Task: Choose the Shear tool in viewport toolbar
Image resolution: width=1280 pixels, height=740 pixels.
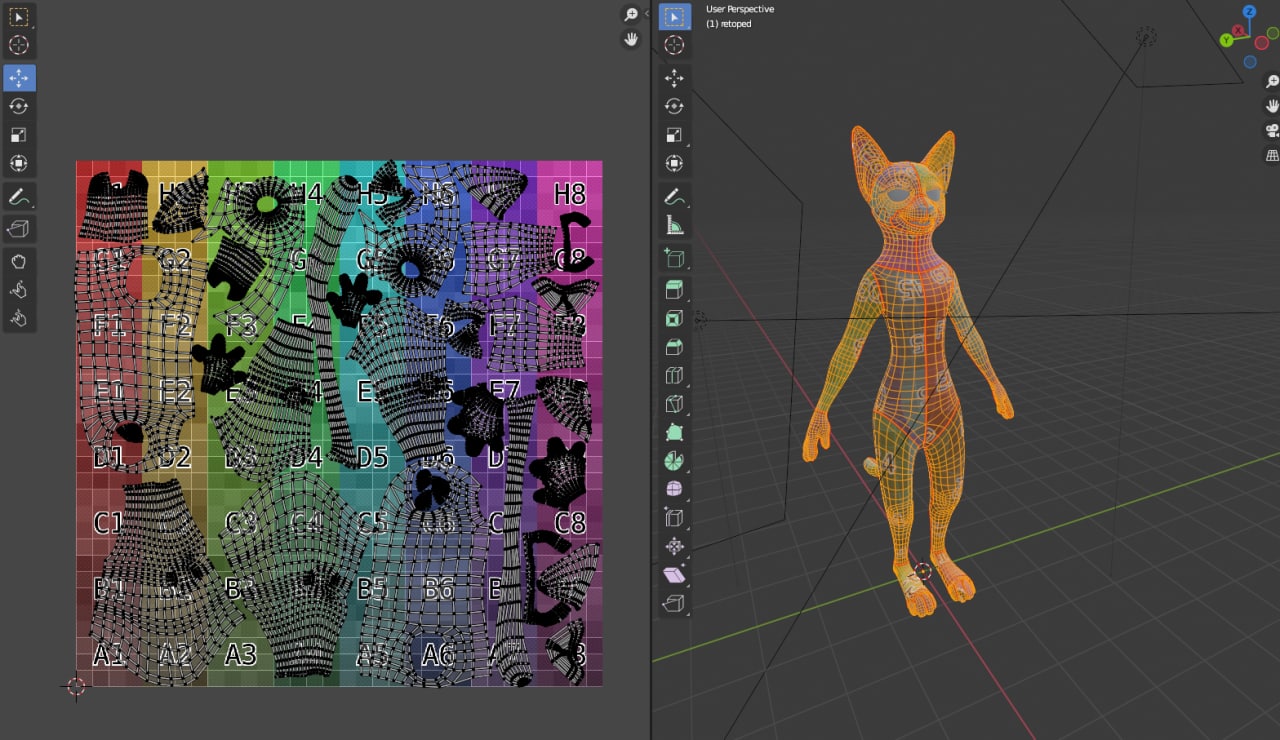Action: pos(675,575)
